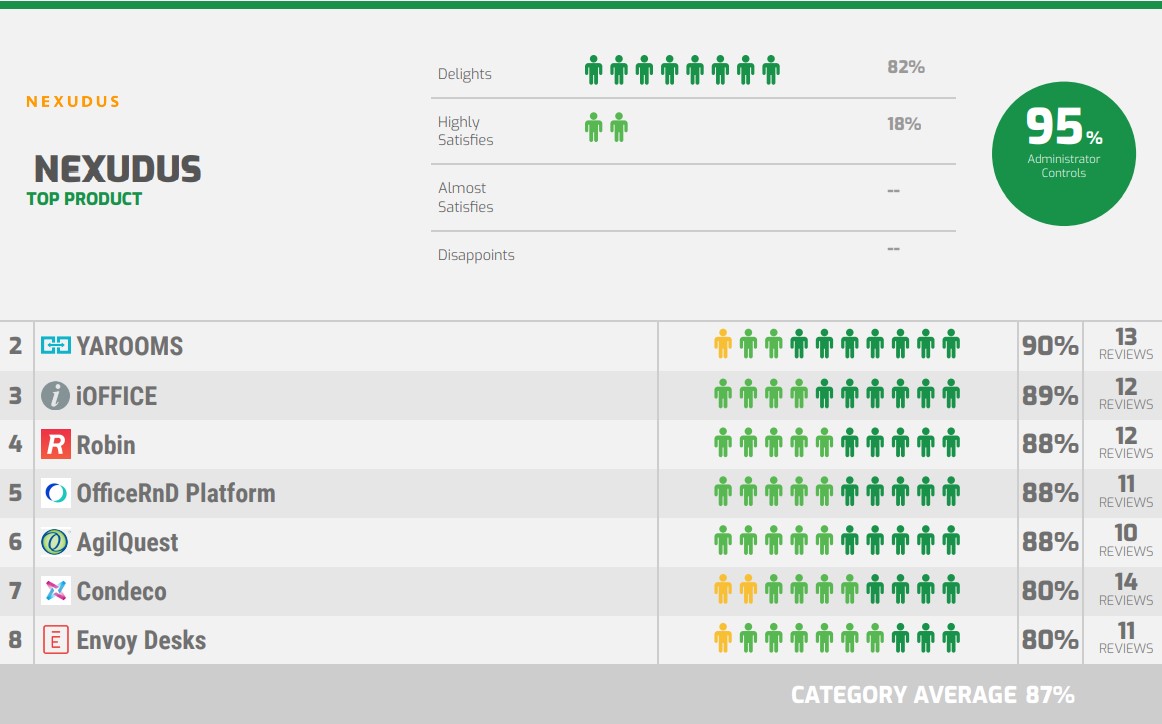Viewport: 1162px width, 724px height.
Task: Click rank number "4" beside Robin
Action: tap(16, 444)
